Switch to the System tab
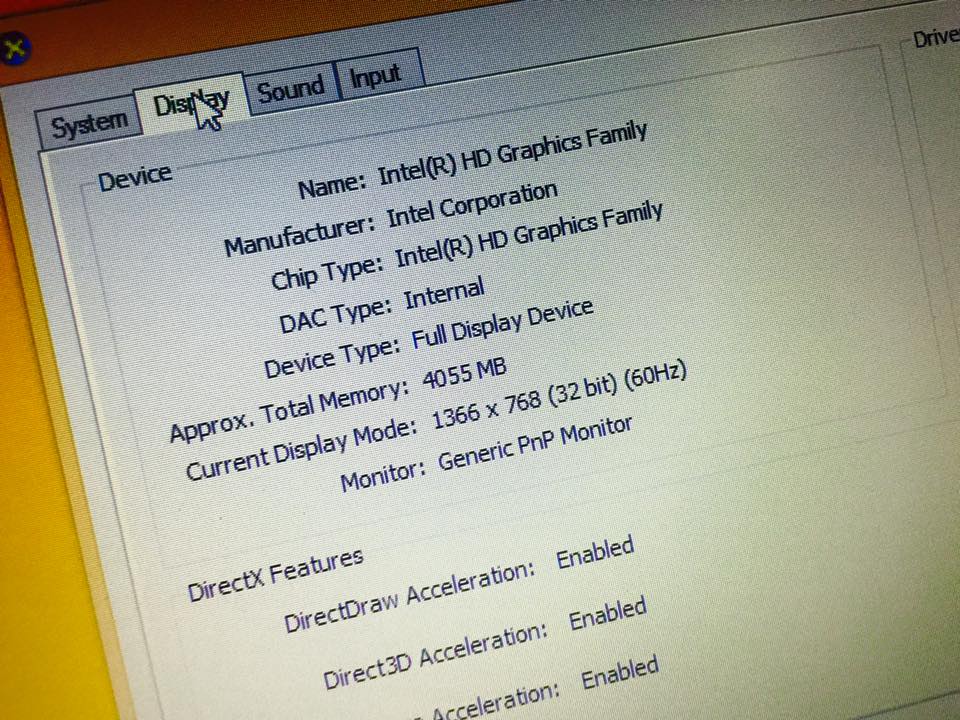 tap(89, 125)
